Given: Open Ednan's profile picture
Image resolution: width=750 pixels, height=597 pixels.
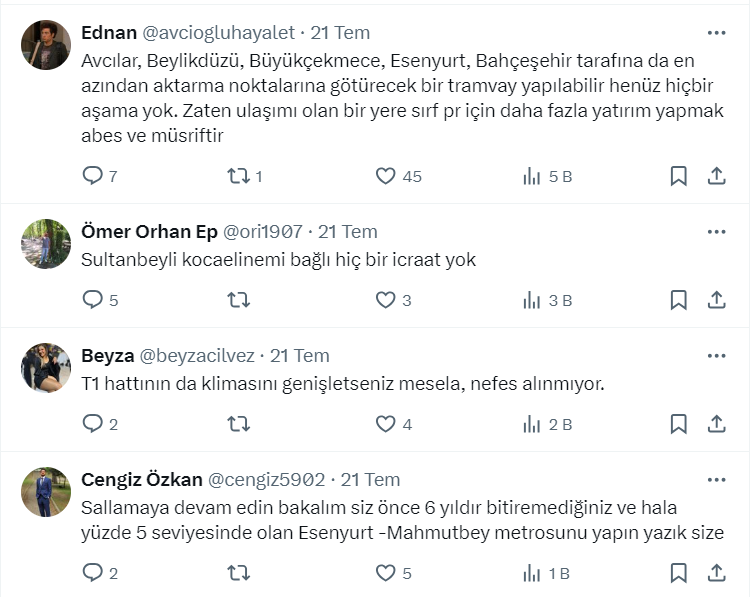Looking at the screenshot, I should [46, 45].
